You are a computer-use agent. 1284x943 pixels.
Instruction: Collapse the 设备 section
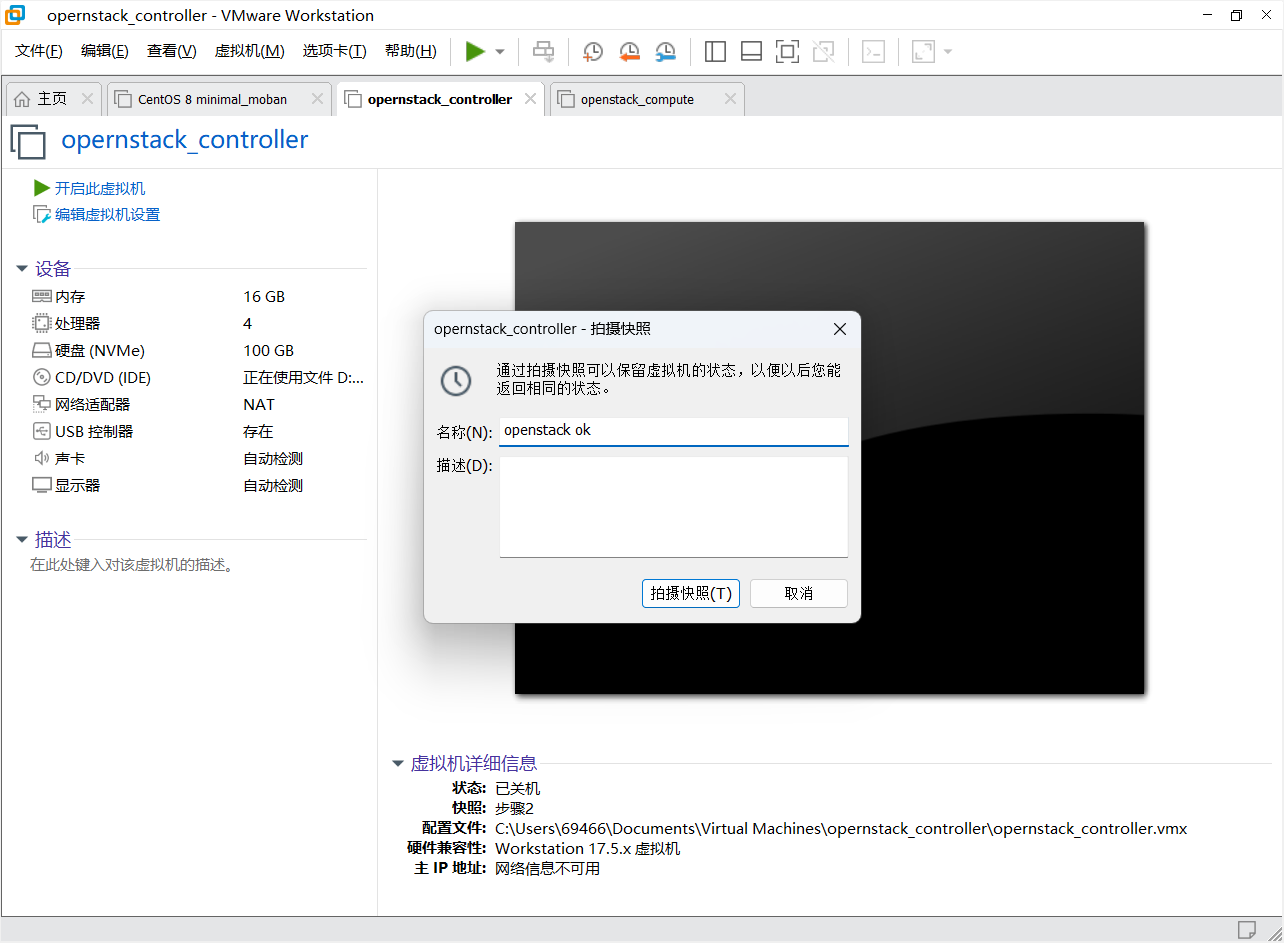pos(22,269)
